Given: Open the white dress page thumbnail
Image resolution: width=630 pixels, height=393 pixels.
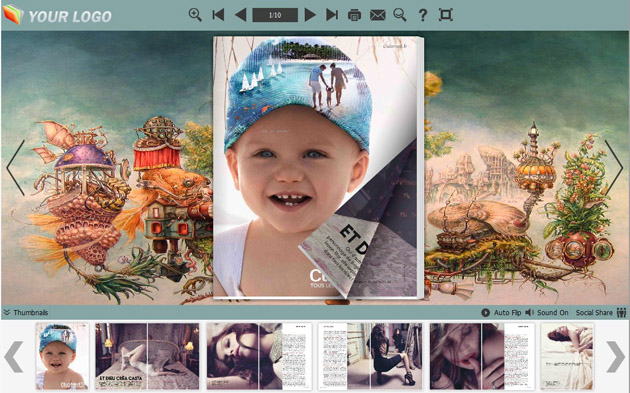Looking at the screenshot, I should (x=567, y=356).
